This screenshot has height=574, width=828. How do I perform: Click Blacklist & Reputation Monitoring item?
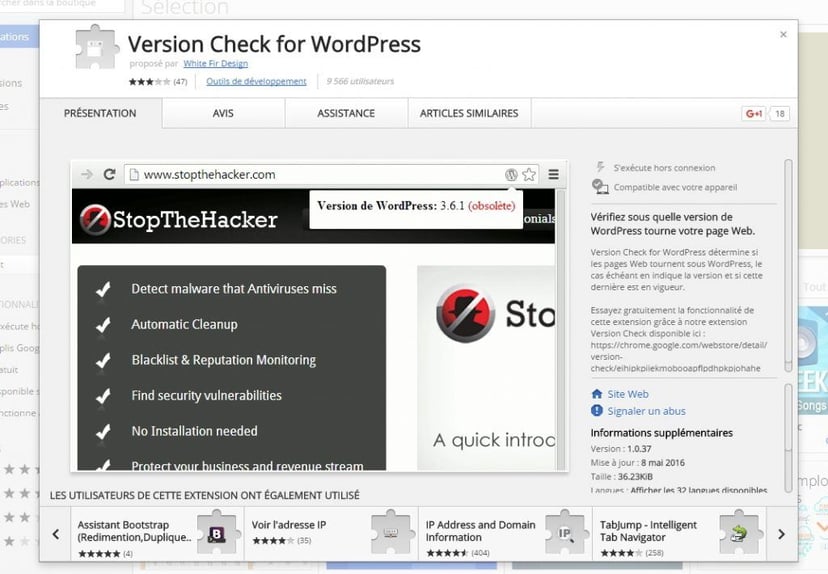(x=224, y=360)
